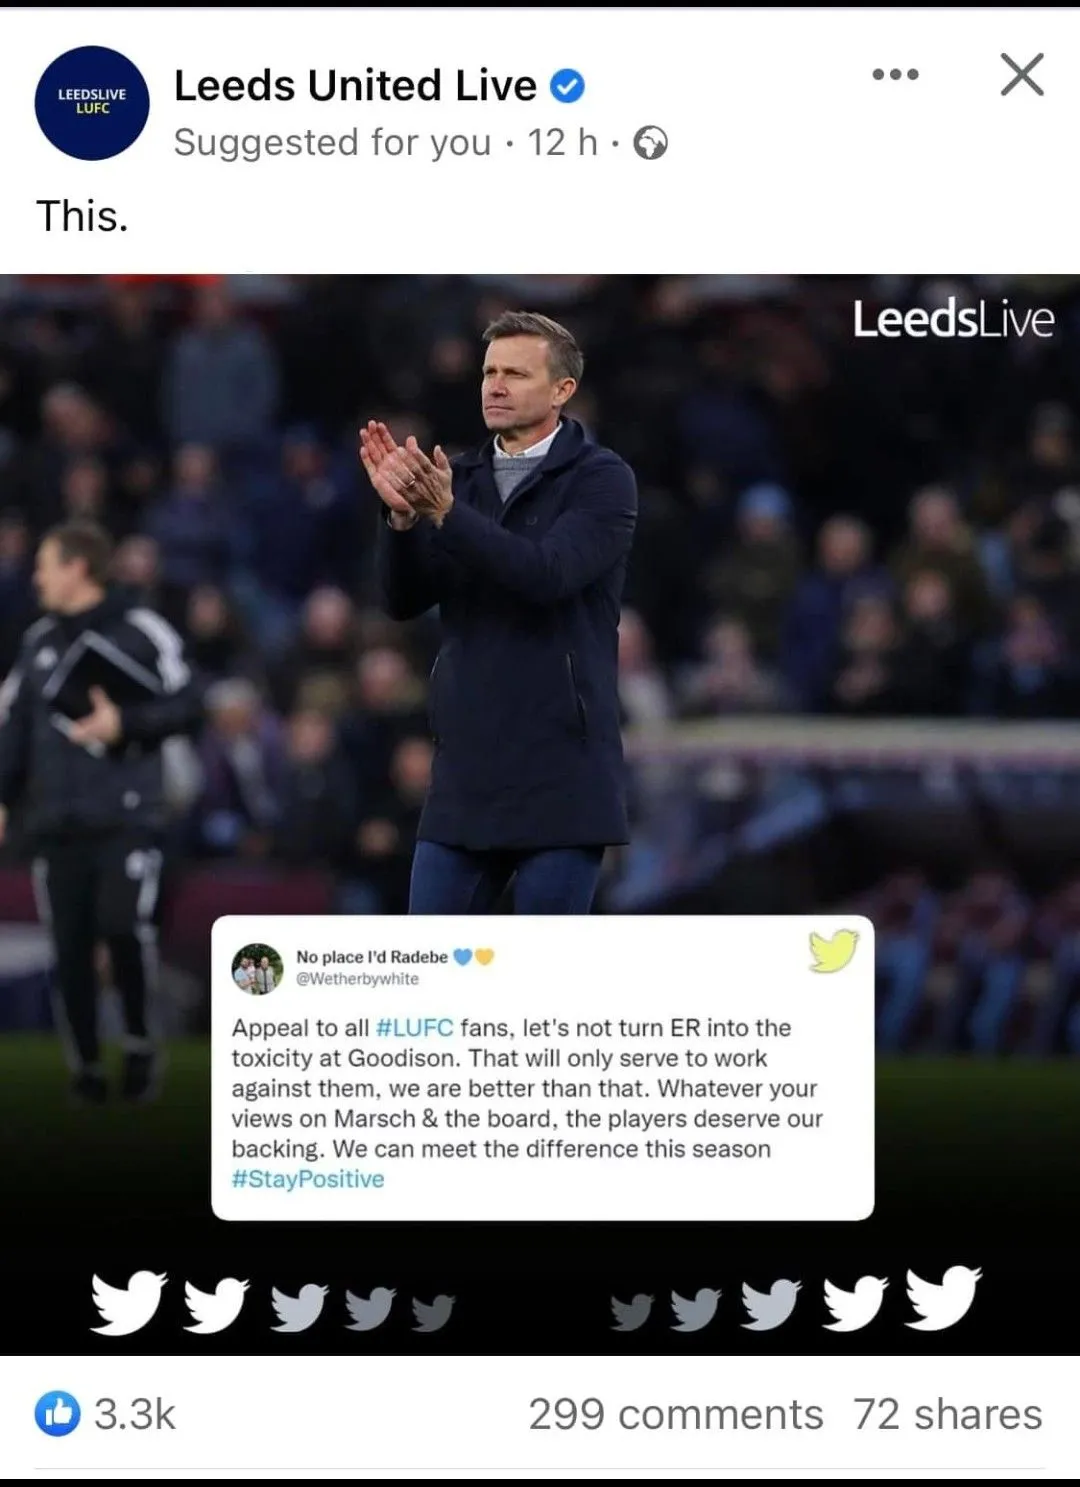Image resolution: width=1080 pixels, height=1487 pixels.
Task: Open the main post image
Action: 540,814
